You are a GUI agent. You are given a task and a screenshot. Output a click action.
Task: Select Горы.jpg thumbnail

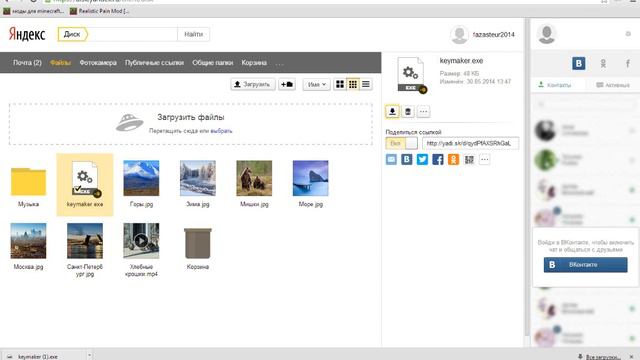(x=141, y=178)
